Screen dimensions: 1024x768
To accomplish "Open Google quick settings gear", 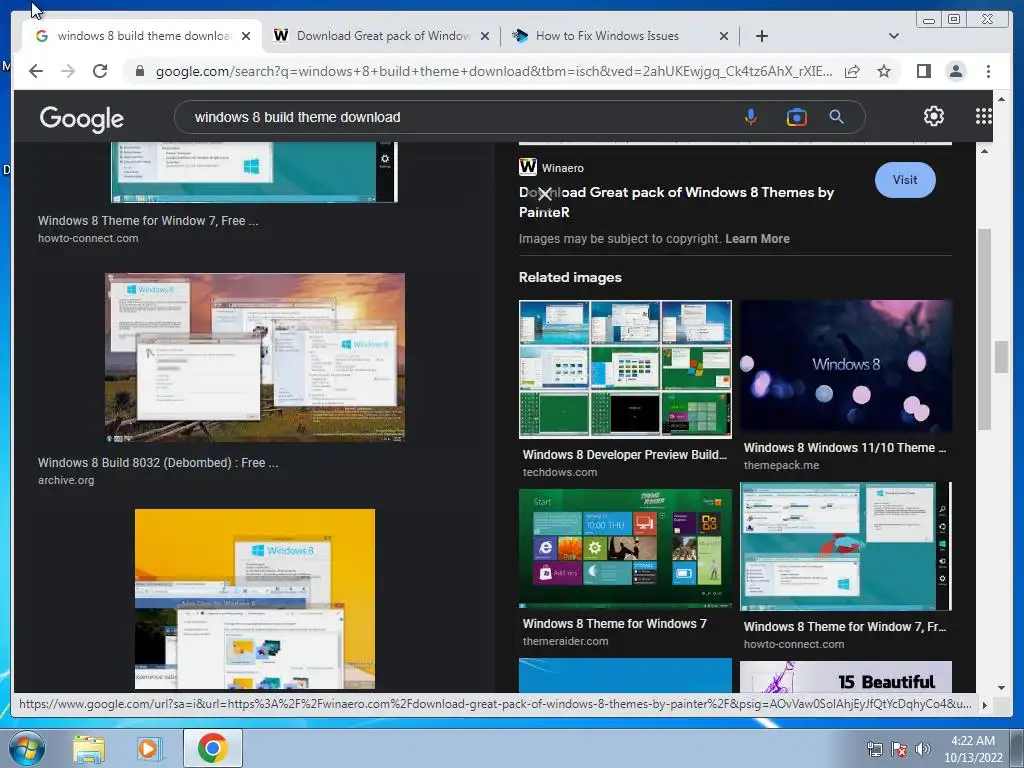I will click(x=934, y=116).
